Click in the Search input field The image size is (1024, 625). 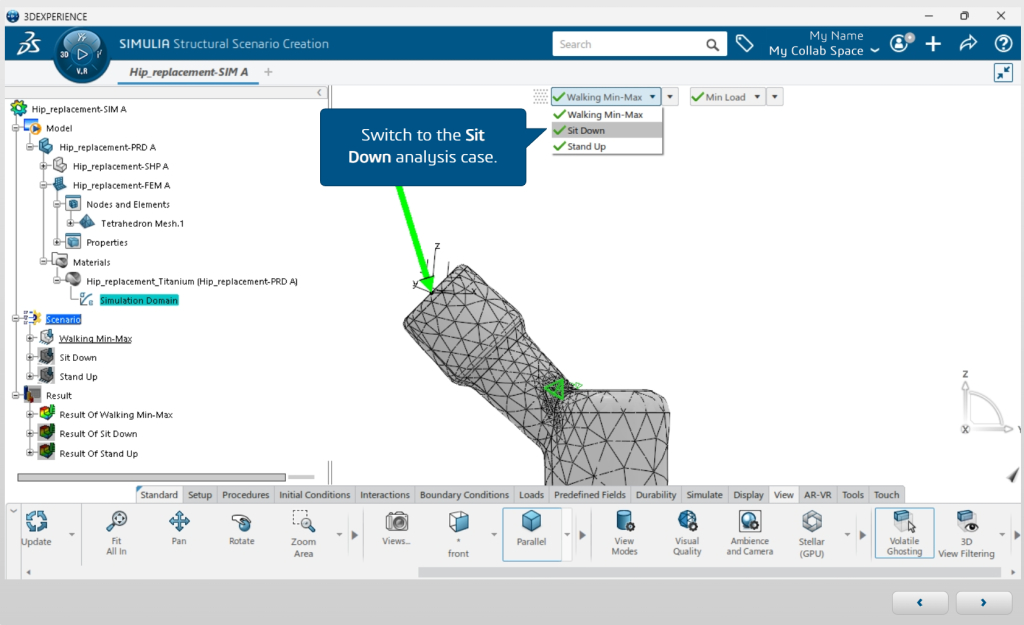pos(629,44)
